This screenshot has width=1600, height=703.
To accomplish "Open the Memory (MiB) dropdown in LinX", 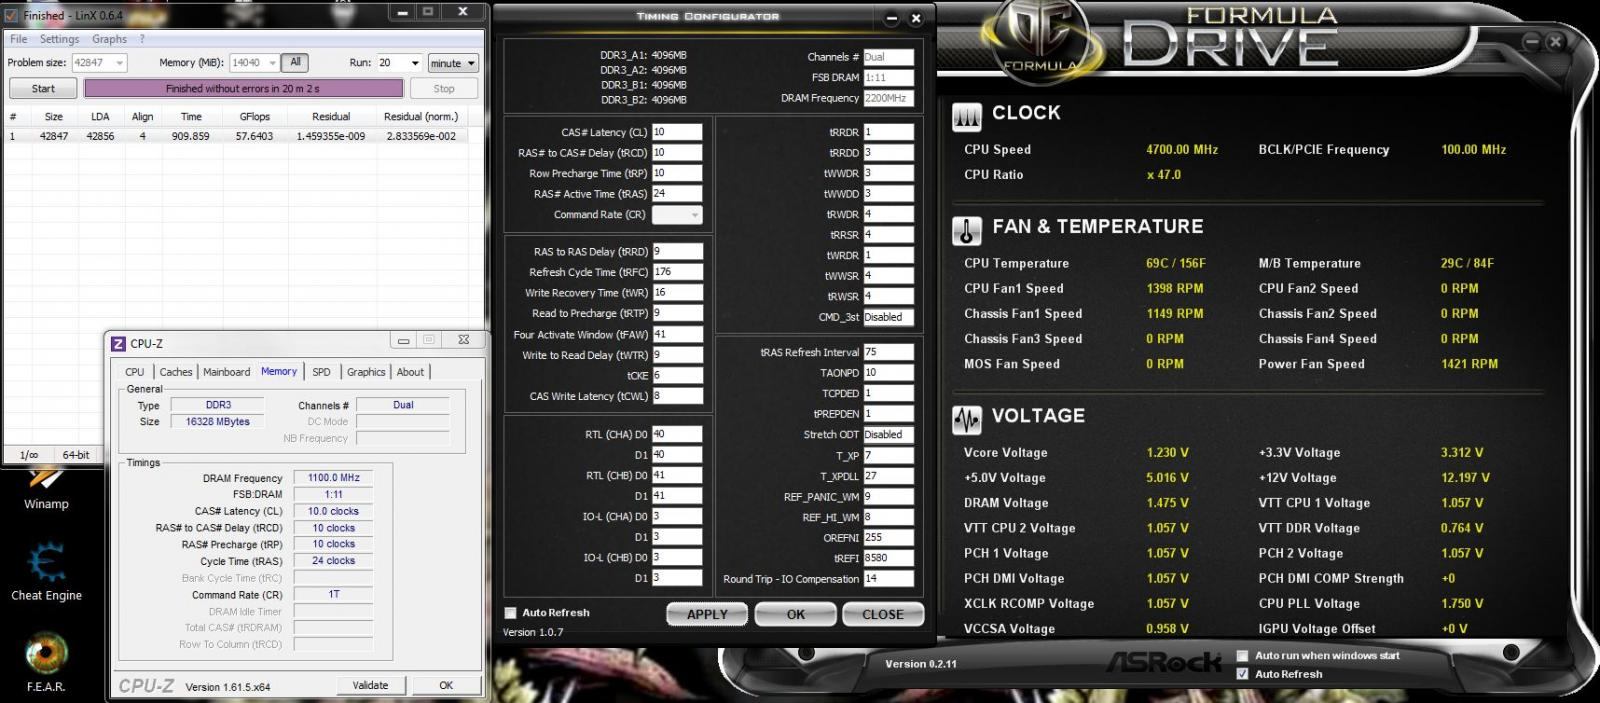I will pyautogui.click(x=272, y=63).
